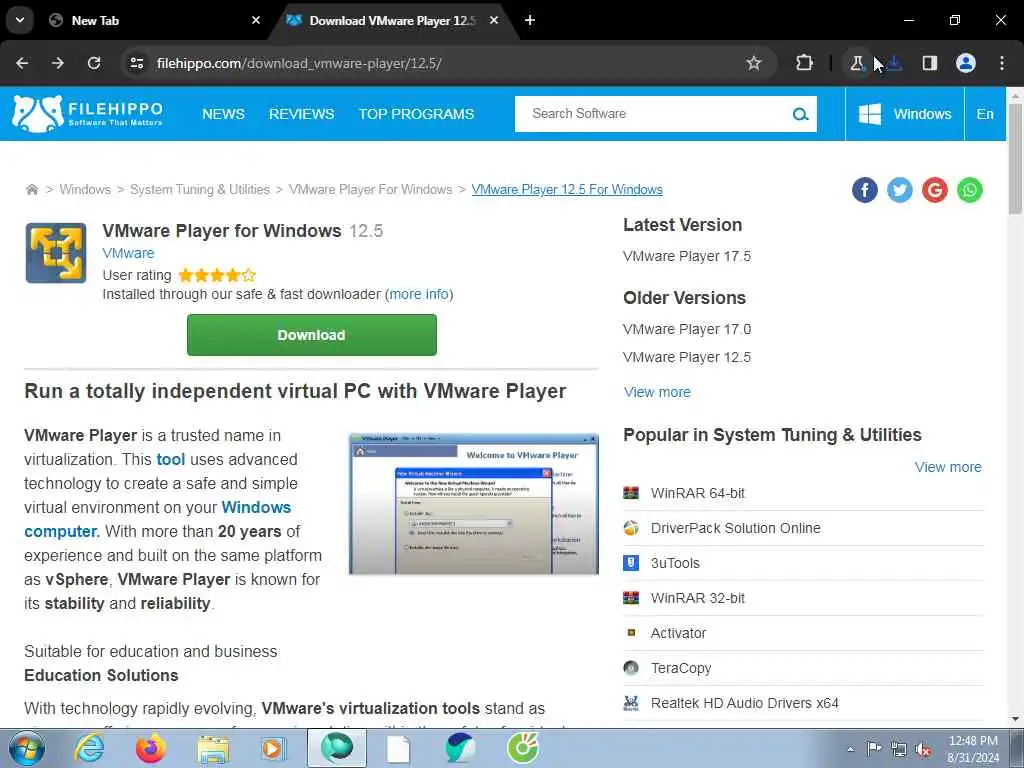Share via Google icon
This screenshot has width=1024, height=768.
coord(935,190)
